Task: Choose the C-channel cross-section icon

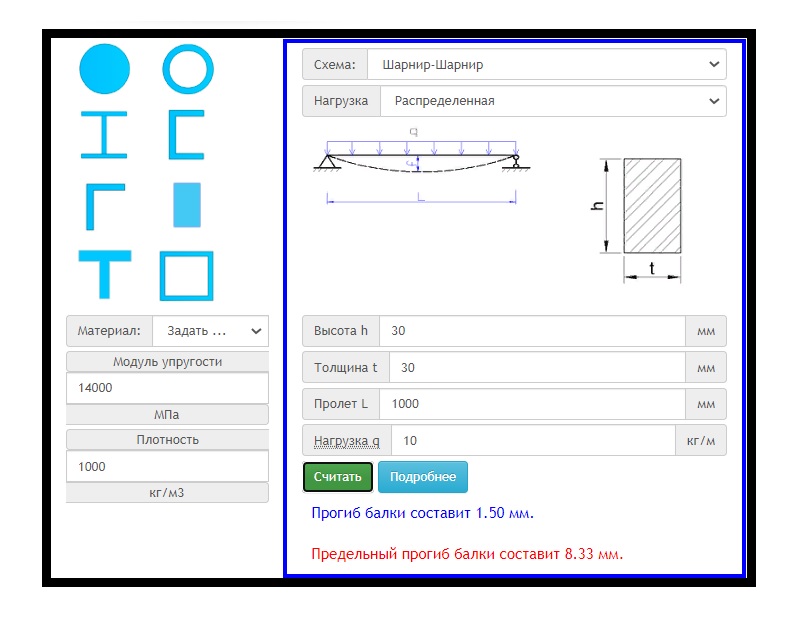Action: (x=187, y=135)
